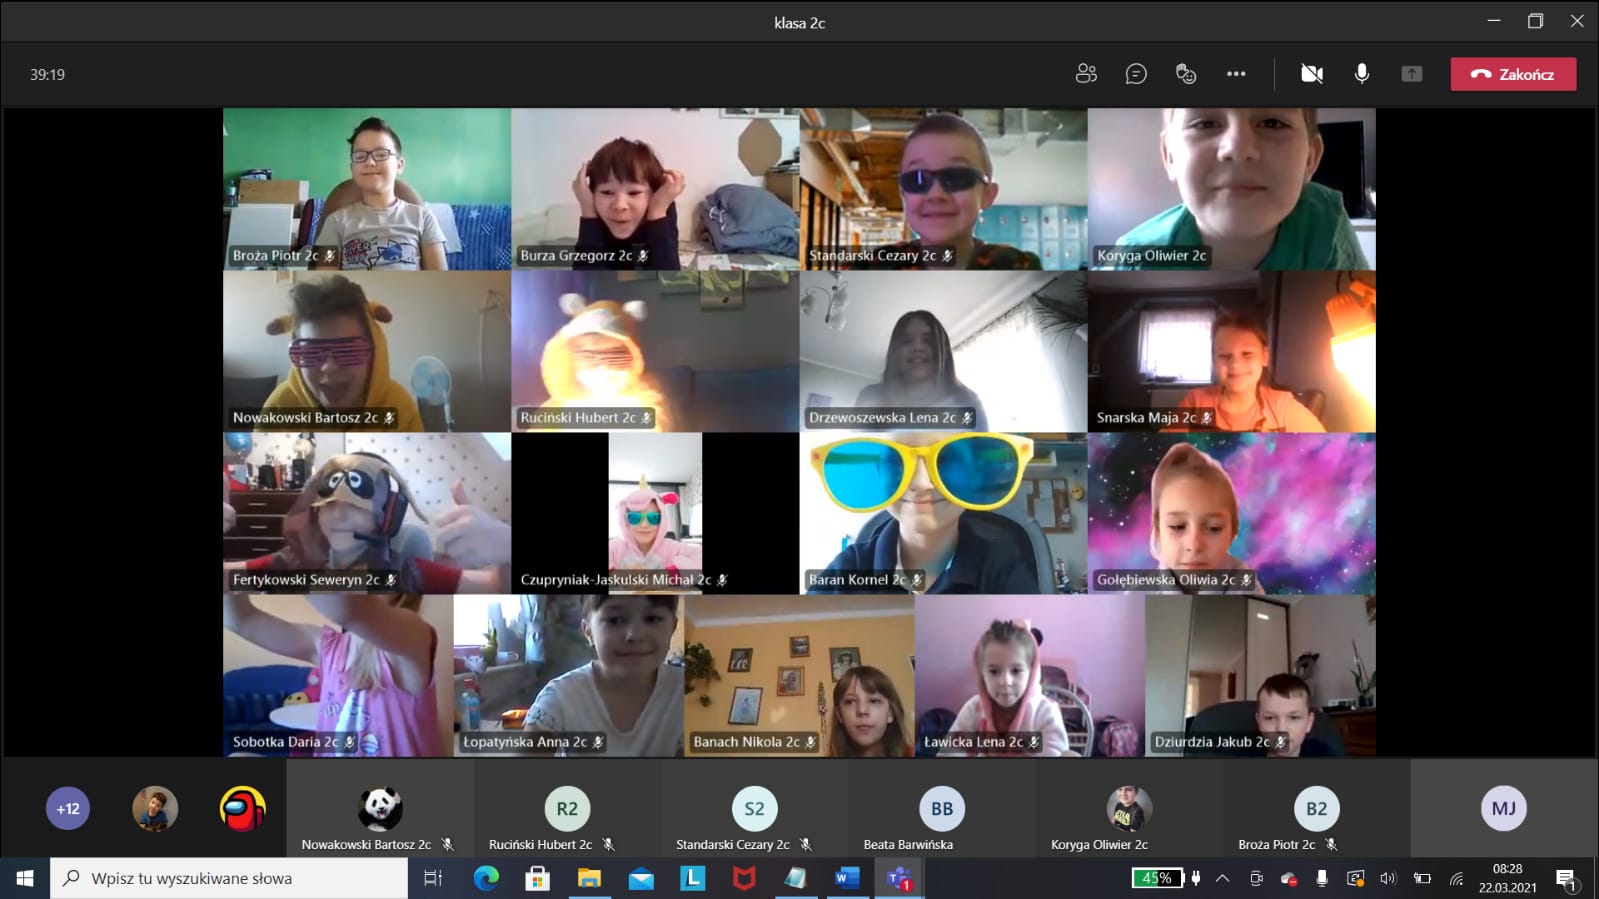Click the S2 avatar of Standarski Cezary
Screen dimensions: 1599x899
[754, 808]
